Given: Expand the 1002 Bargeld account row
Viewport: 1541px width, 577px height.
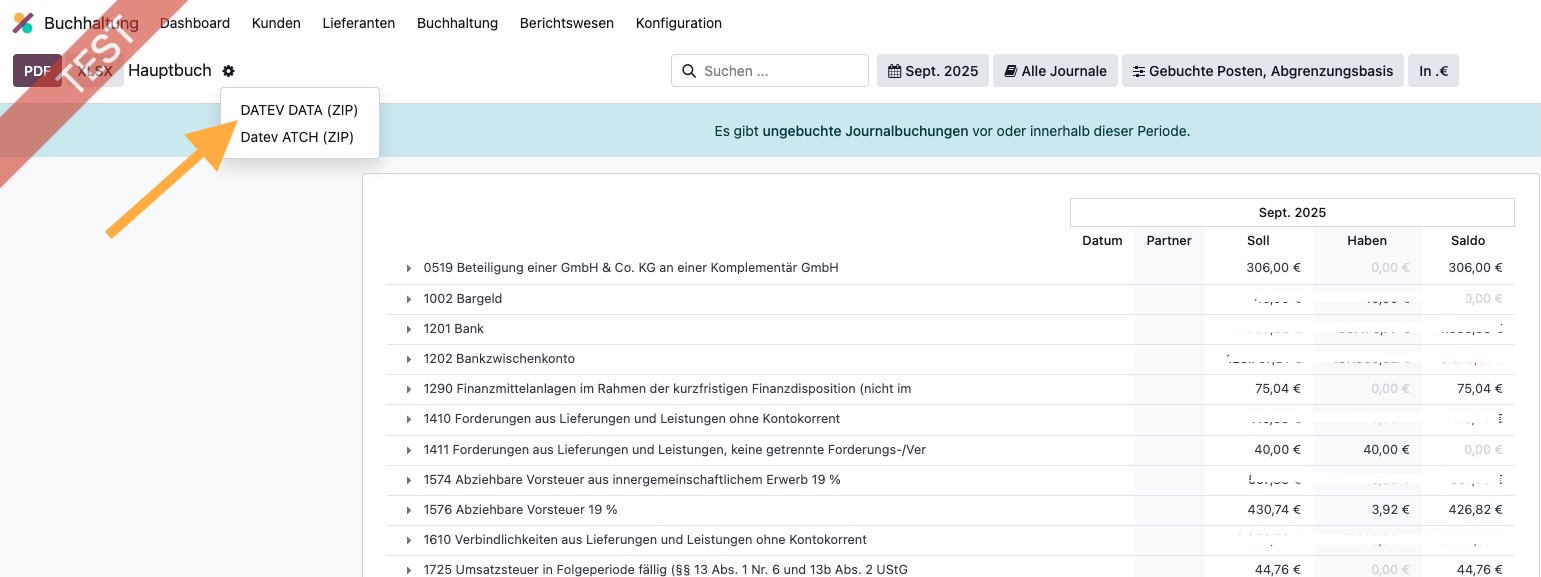Looking at the screenshot, I should pyautogui.click(x=409, y=299).
